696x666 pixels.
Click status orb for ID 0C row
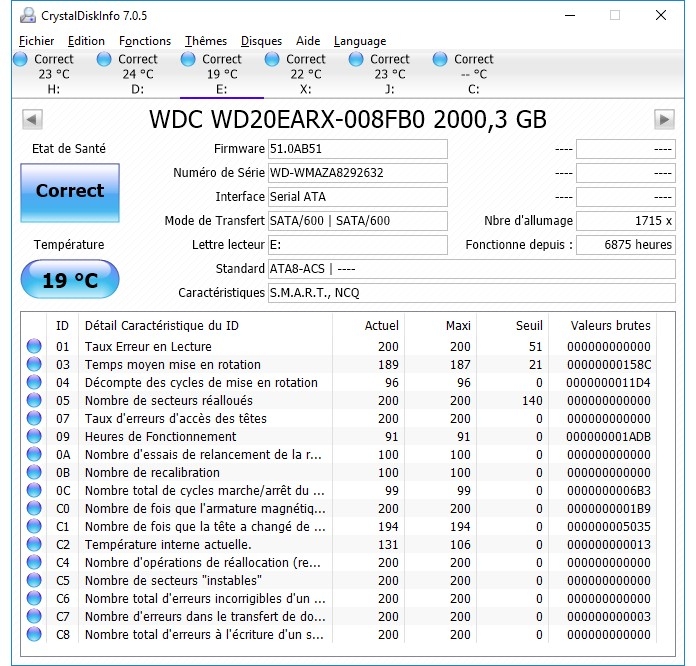[34, 490]
